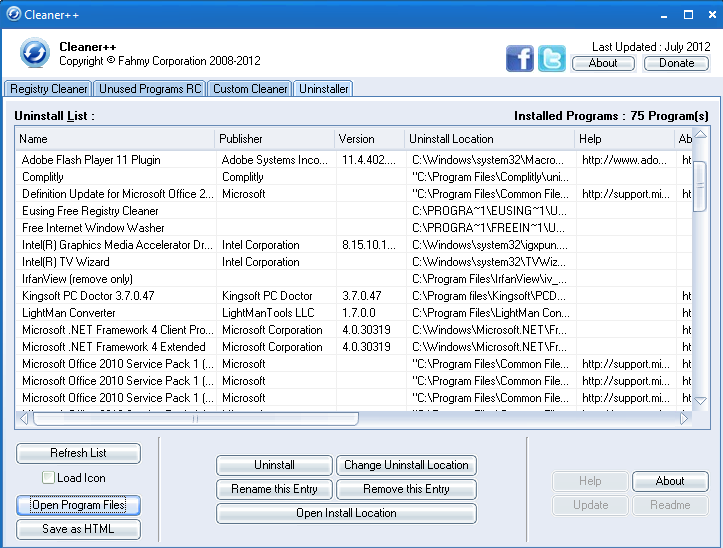Click Adobe Systems Inco... publisher cell

(x=274, y=160)
